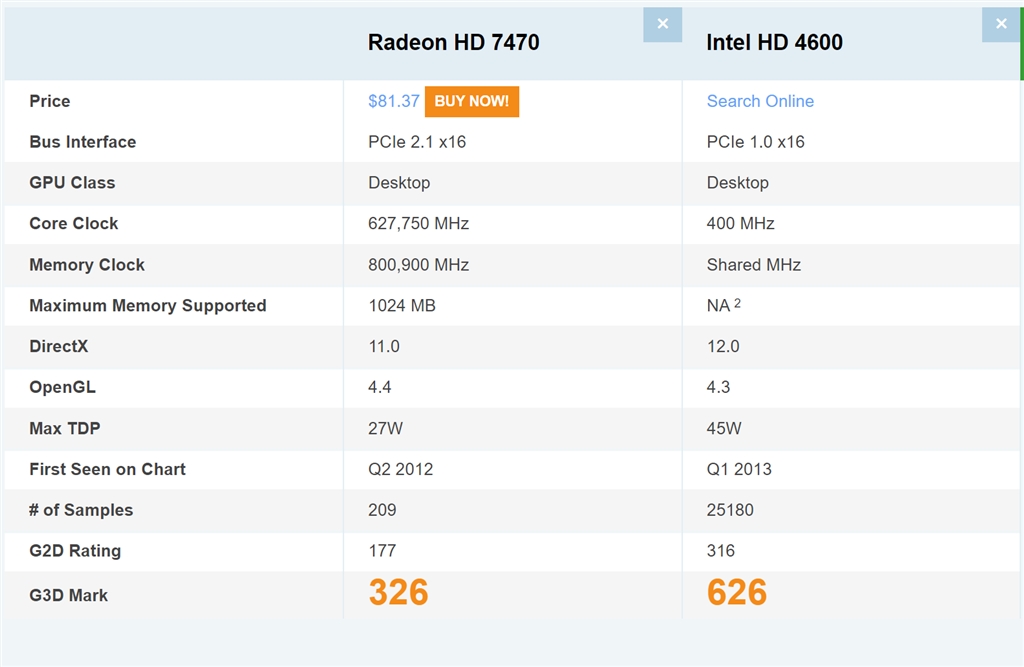Click the Intel HD 4600 heading
This screenshot has width=1024, height=667.
pos(774,42)
